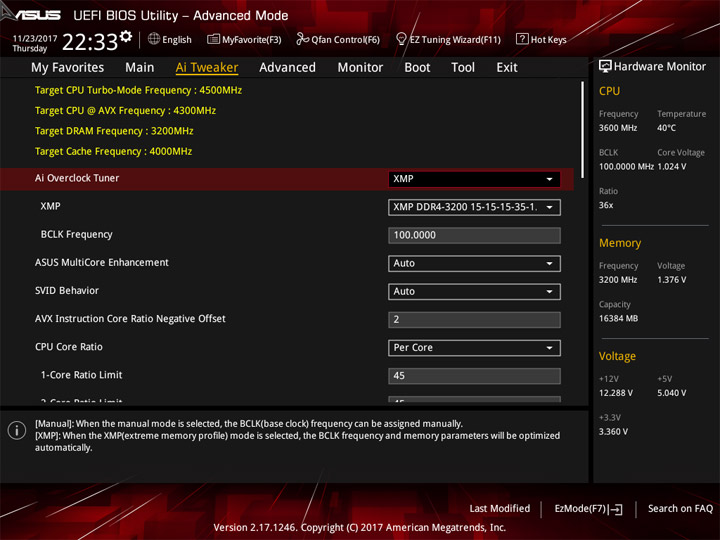Click the MyFavorite list icon

(213, 39)
